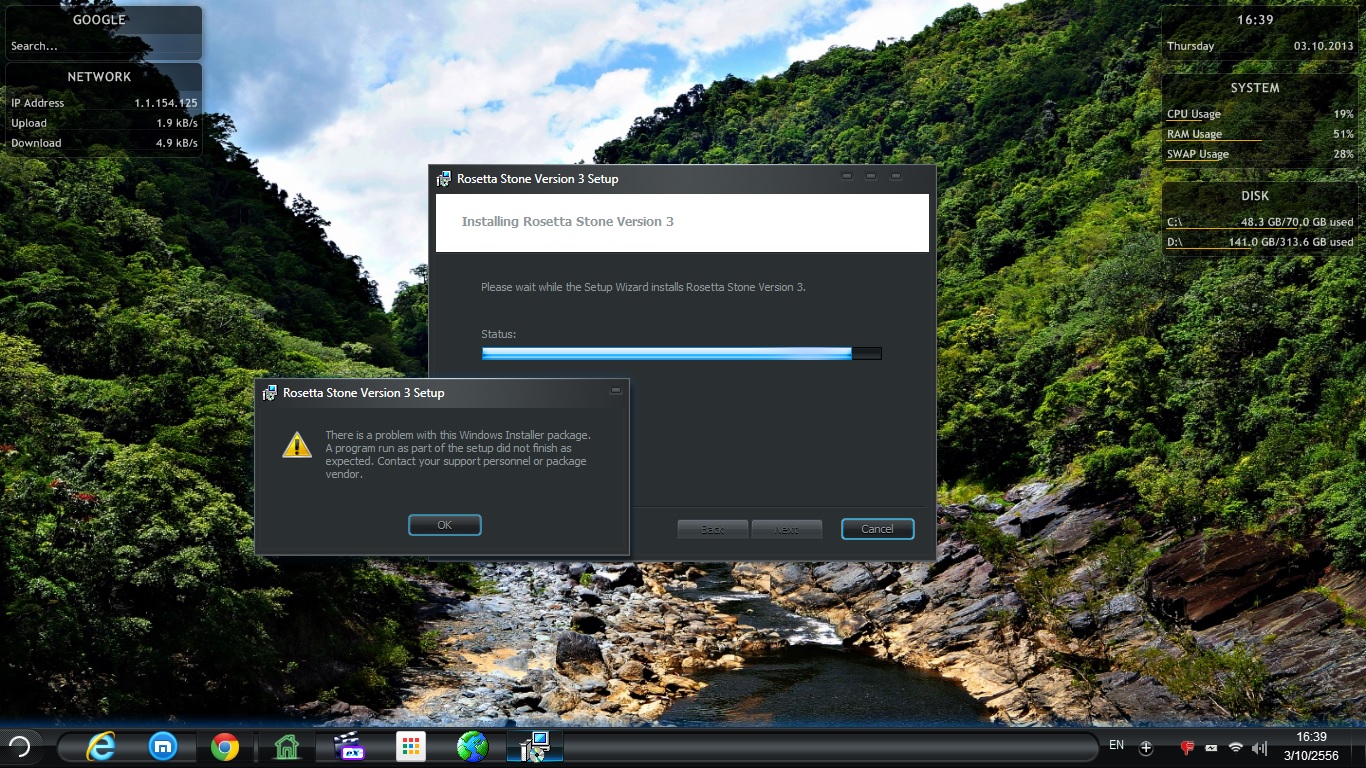Click the Upload 1.9 kB/s row

tap(104, 123)
